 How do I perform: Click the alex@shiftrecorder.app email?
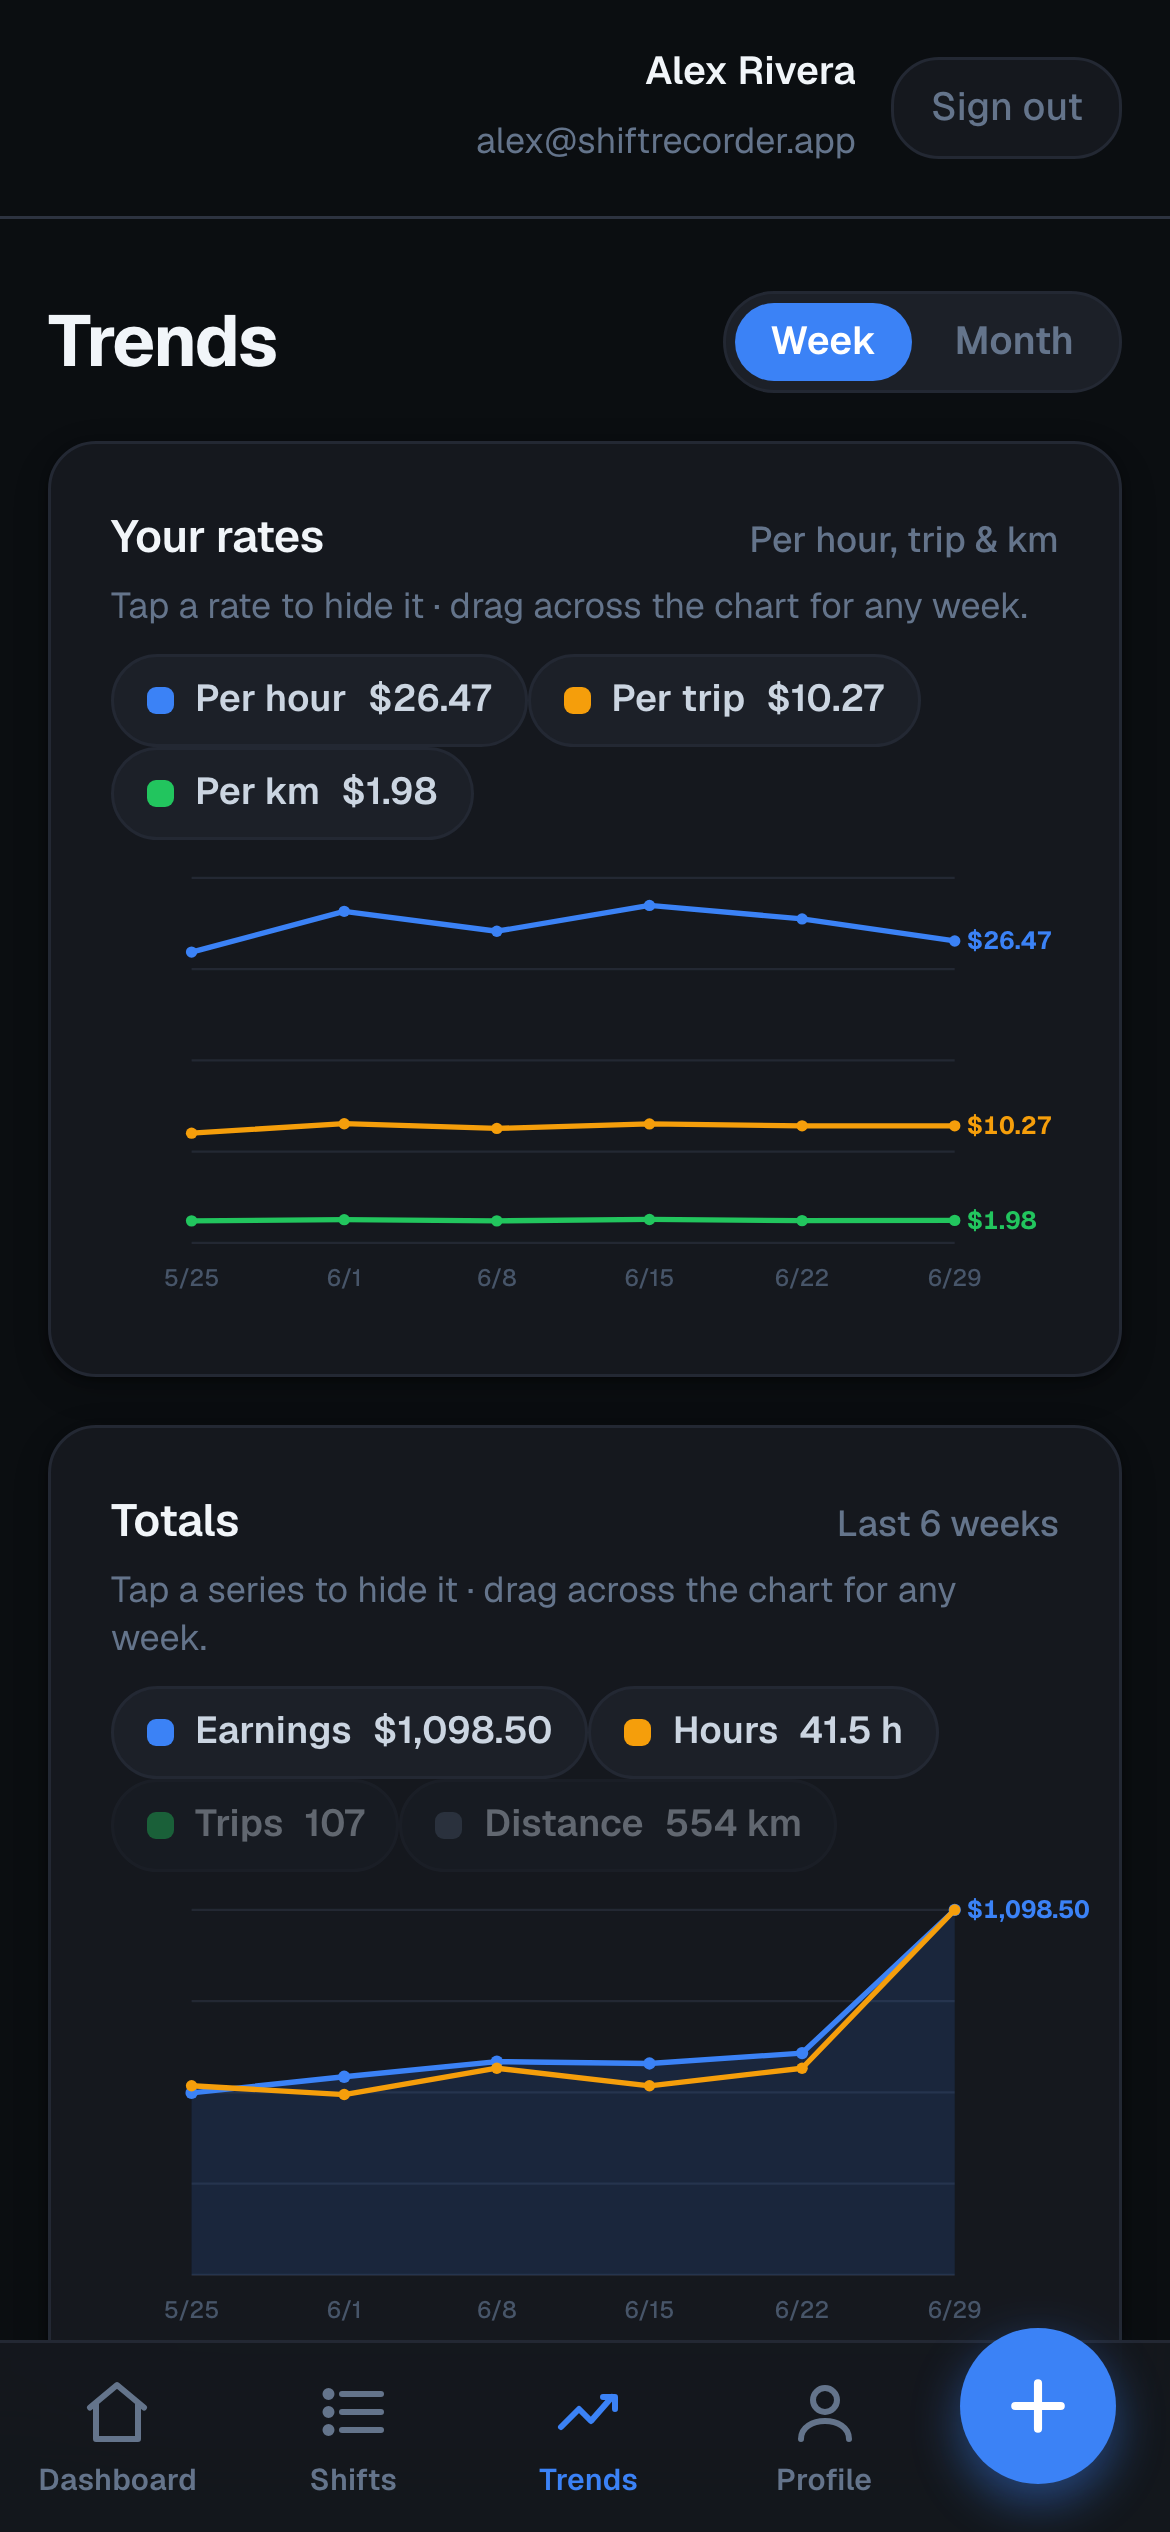coord(665,141)
